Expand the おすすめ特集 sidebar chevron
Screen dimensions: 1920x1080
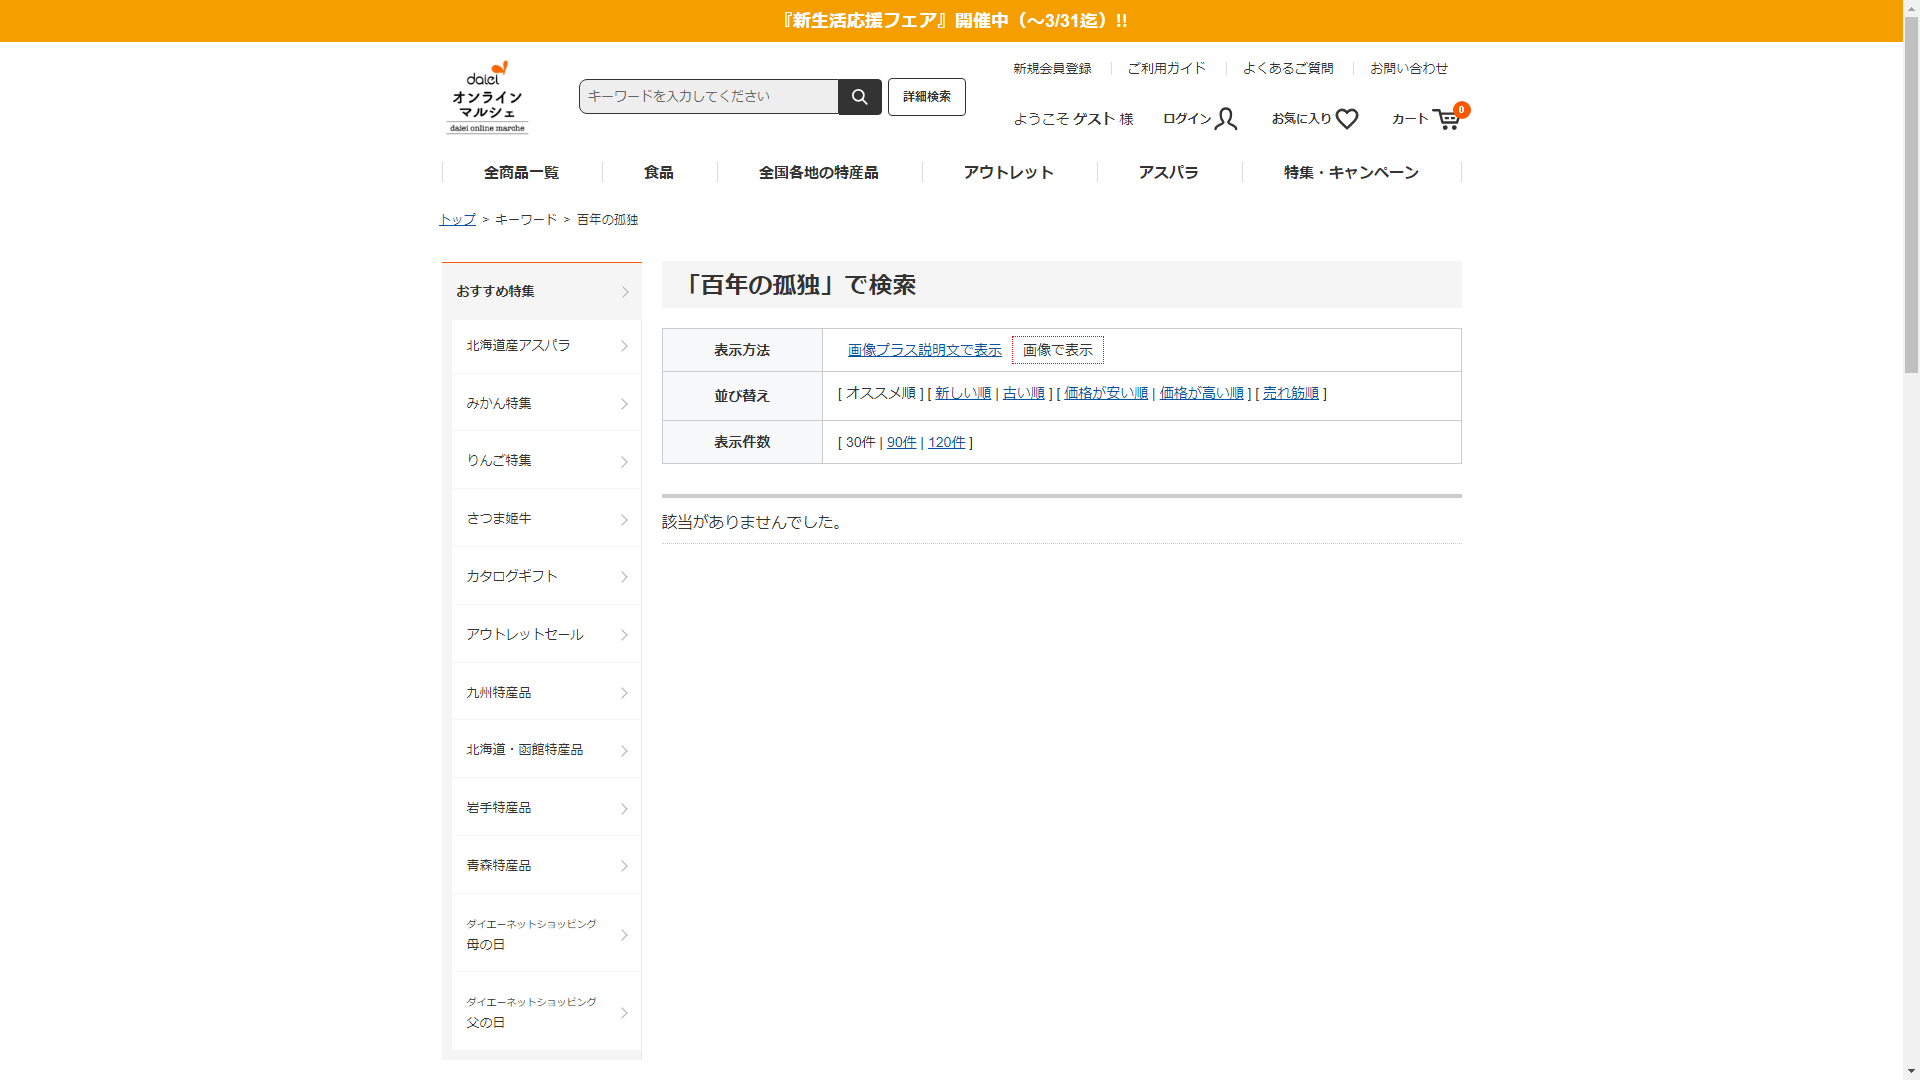tap(625, 292)
